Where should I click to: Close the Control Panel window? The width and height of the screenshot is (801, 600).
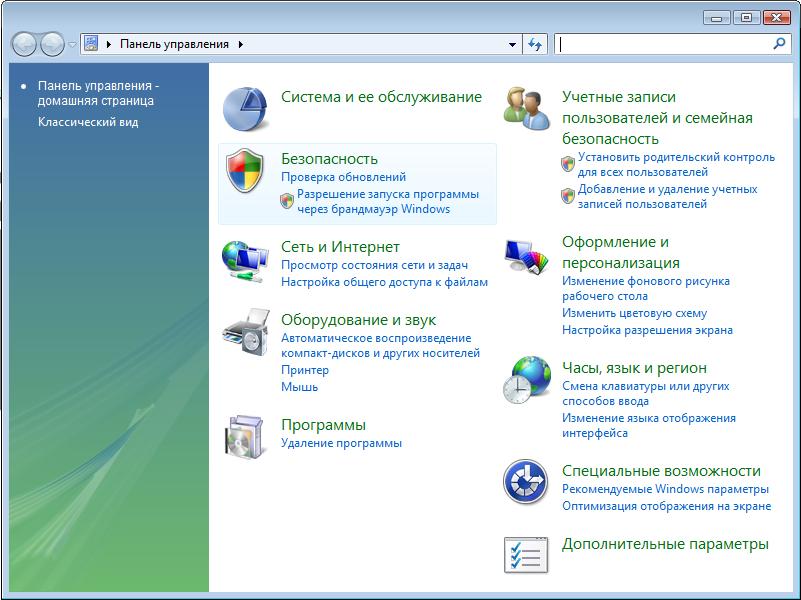tap(776, 18)
